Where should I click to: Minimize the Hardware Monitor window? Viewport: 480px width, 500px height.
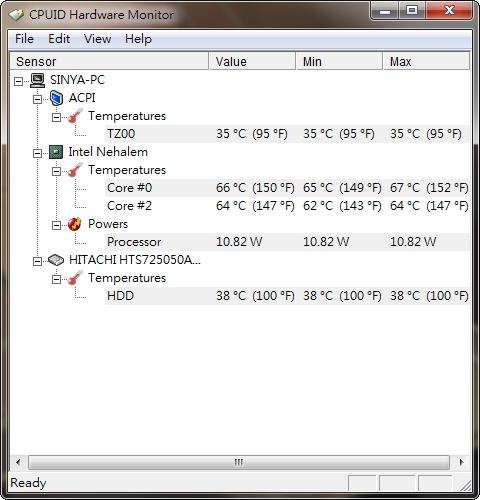[x=385, y=11]
